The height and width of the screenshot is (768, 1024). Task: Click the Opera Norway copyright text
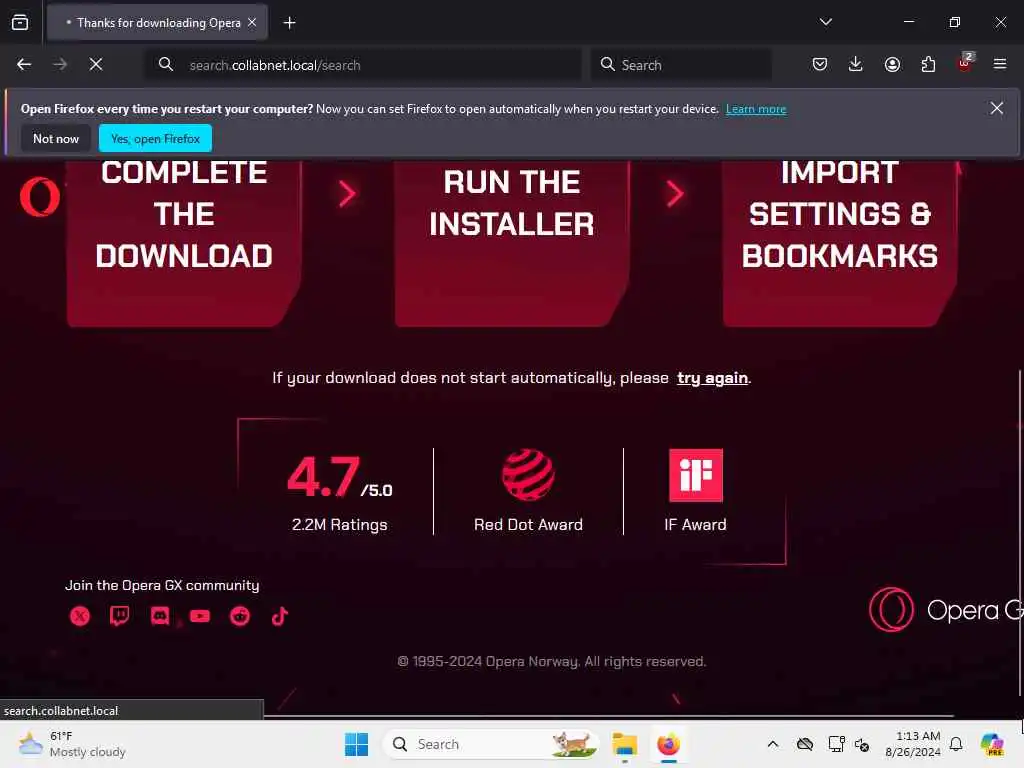pos(552,662)
